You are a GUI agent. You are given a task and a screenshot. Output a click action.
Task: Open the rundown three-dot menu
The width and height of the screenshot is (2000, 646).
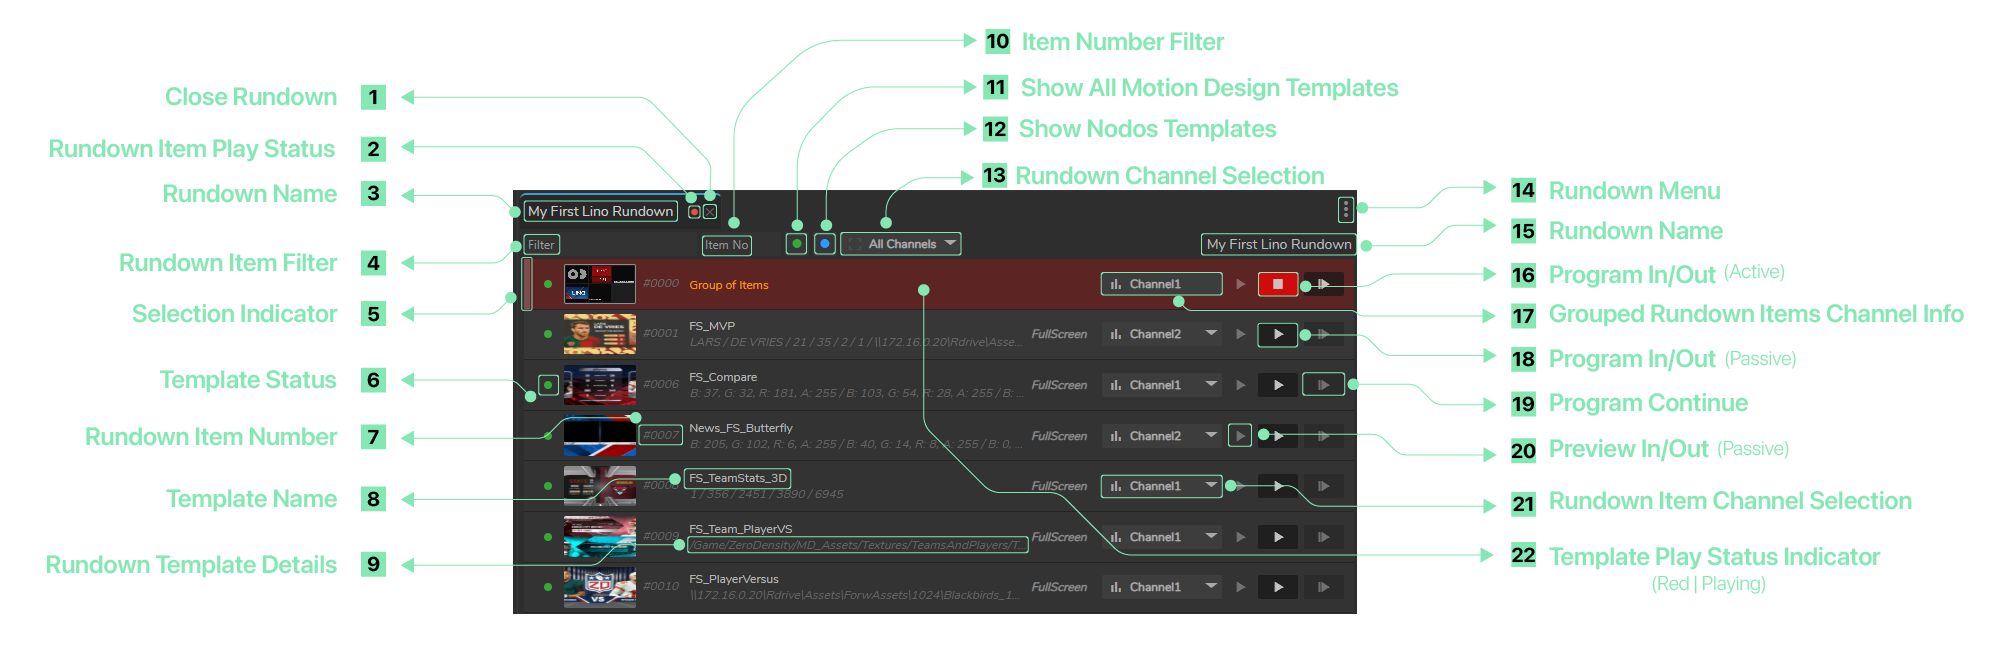[x=1345, y=209]
